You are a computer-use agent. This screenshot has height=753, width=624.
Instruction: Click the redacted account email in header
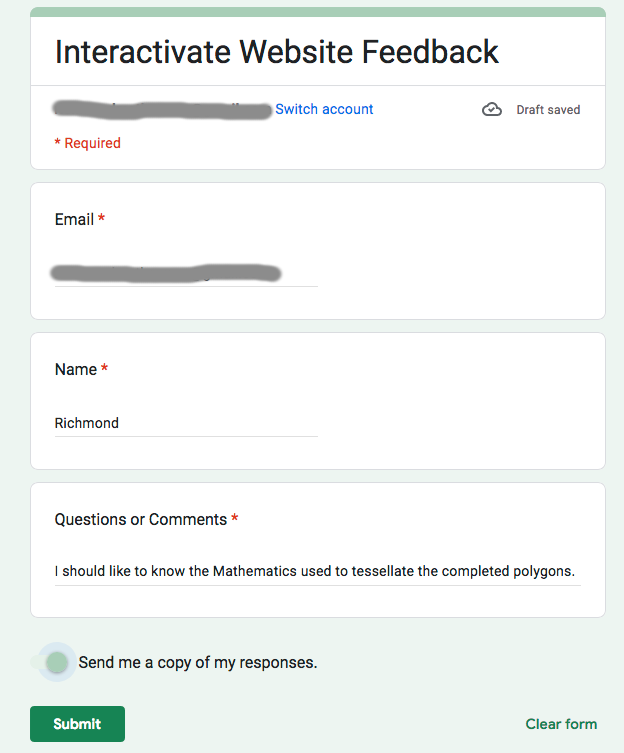click(x=163, y=109)
